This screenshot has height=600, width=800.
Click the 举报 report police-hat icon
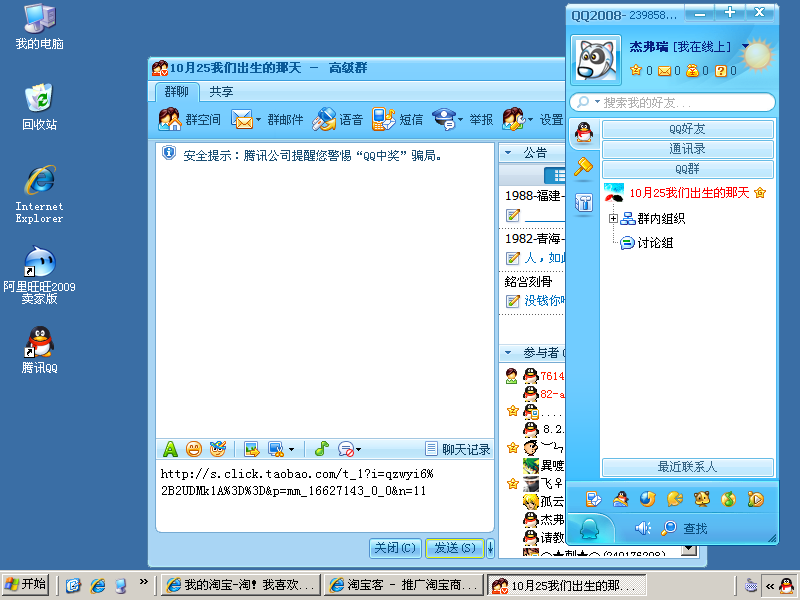(444, 119)
